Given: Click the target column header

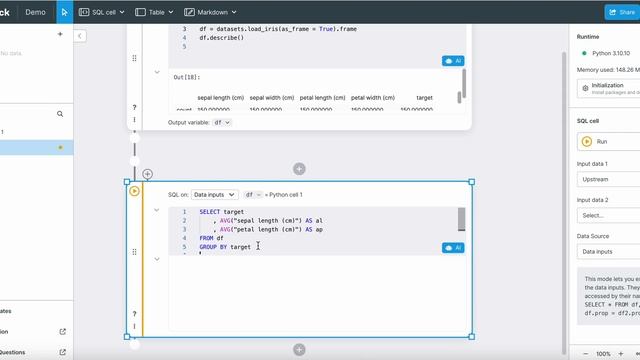Looking at the screenshot, I should point(424,98).
